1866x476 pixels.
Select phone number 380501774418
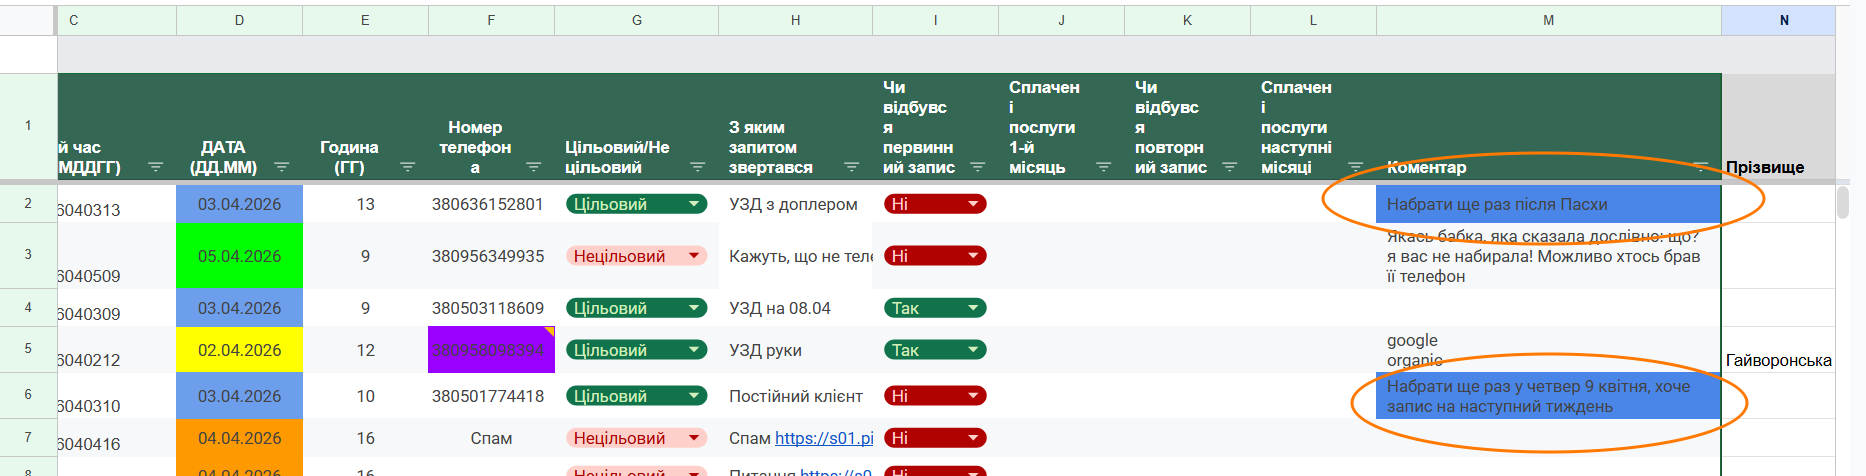(x=491, y=396)
